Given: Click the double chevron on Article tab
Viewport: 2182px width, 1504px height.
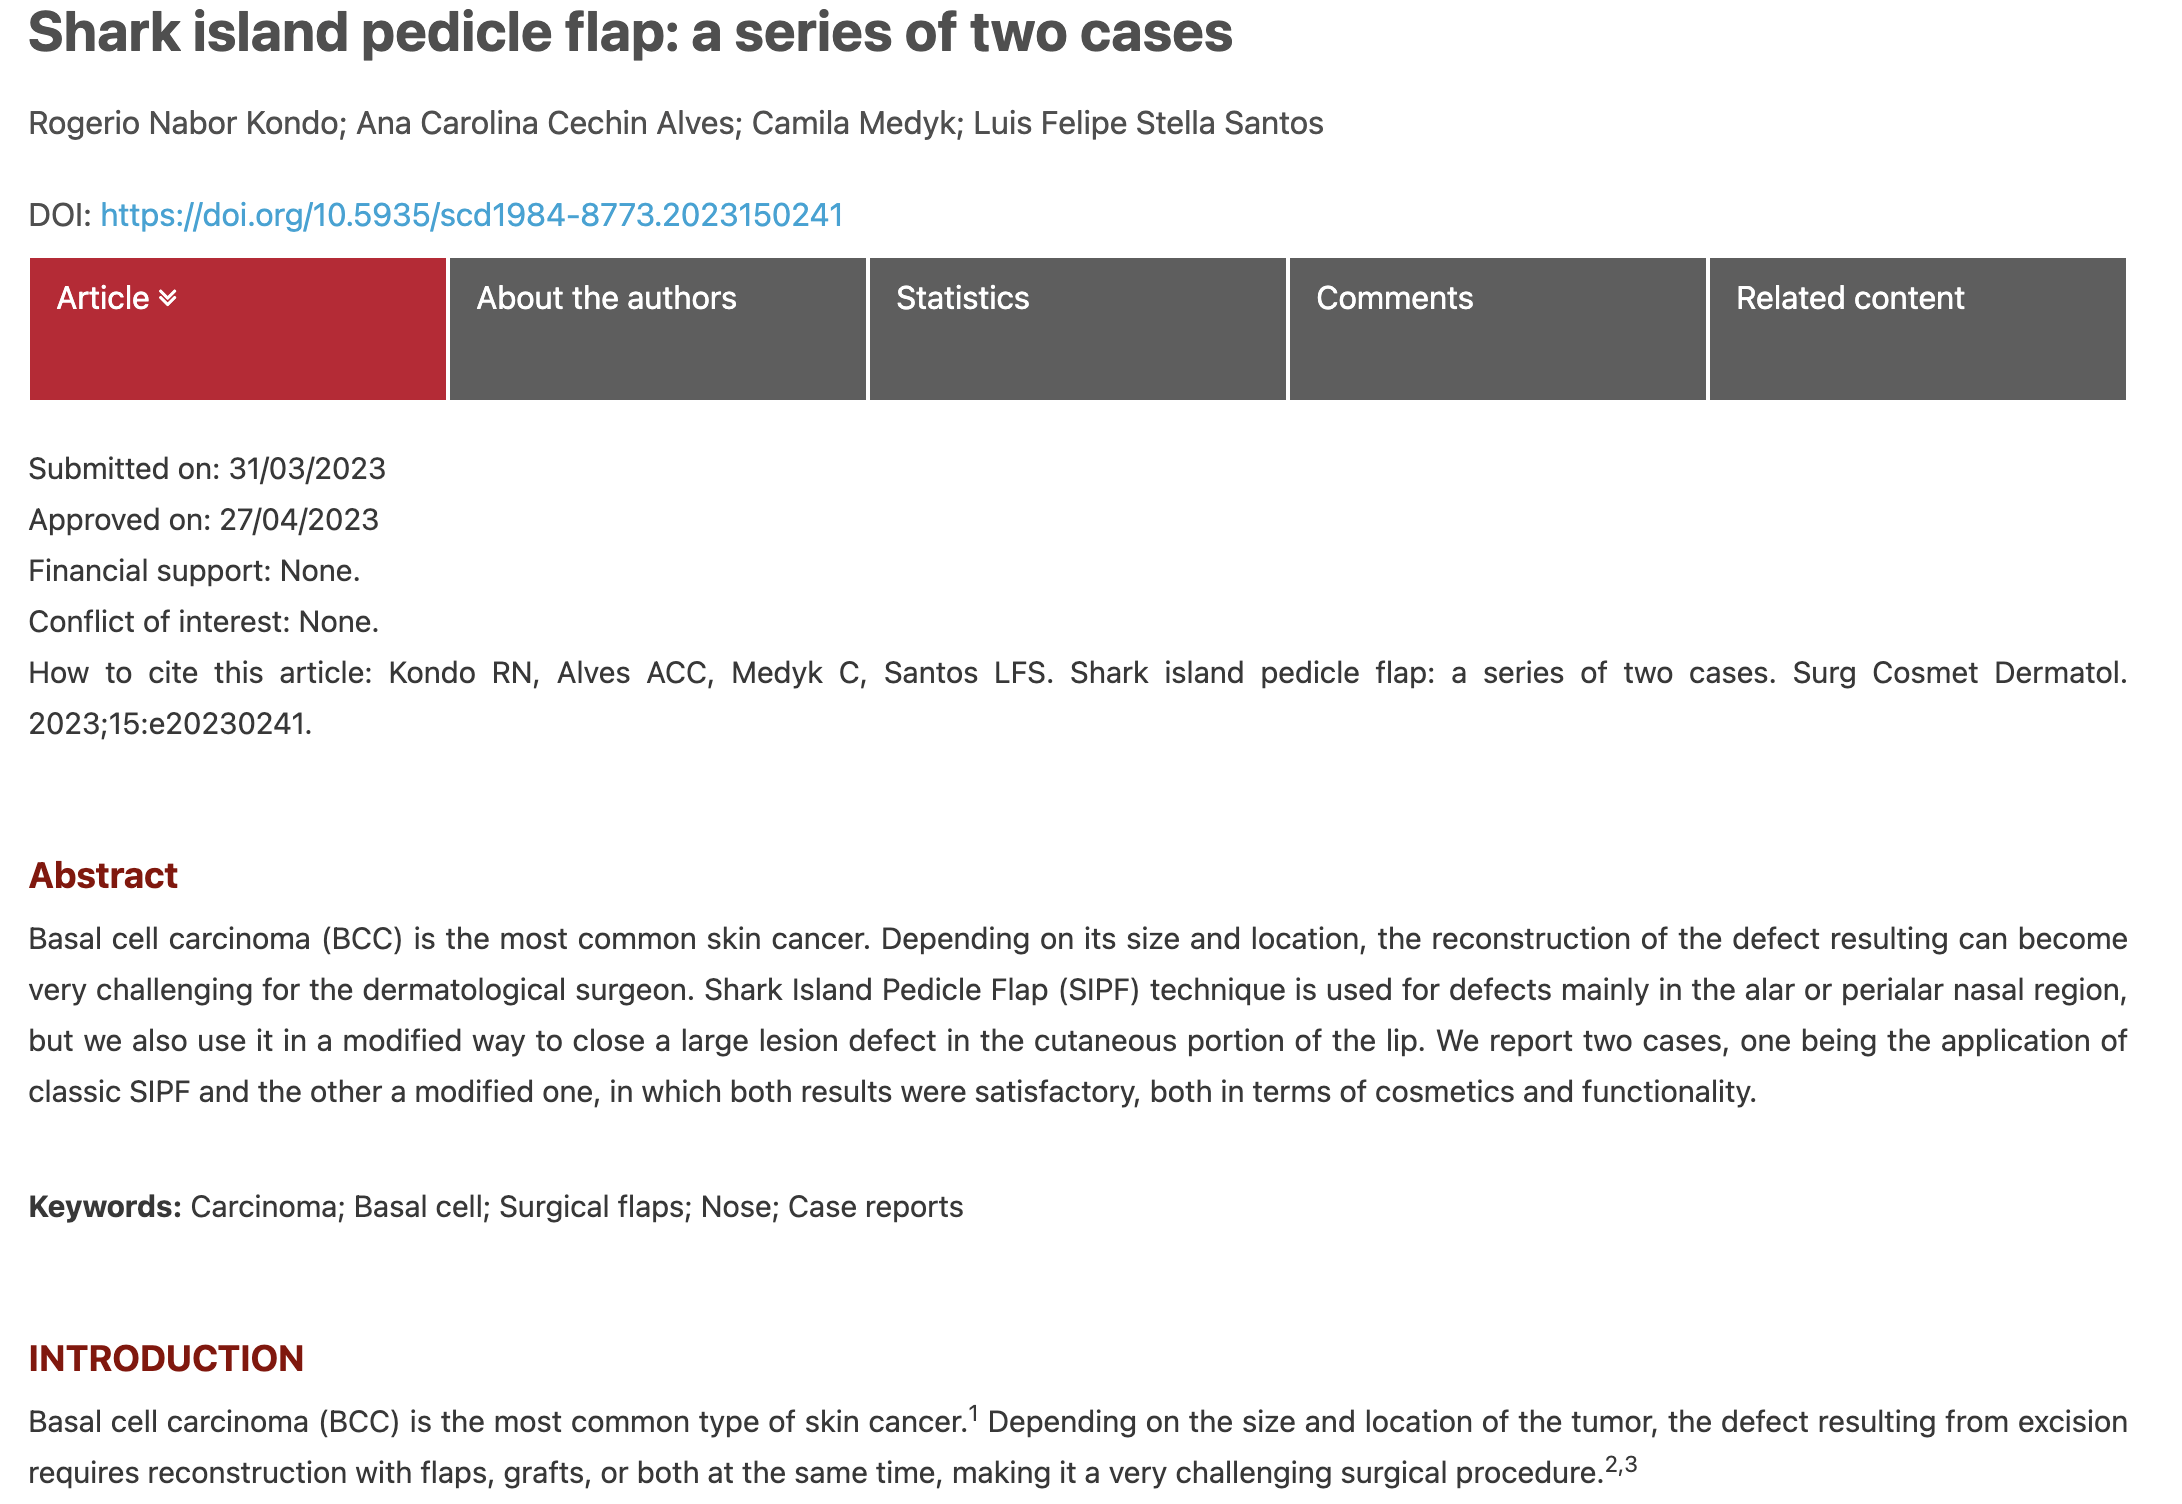Looking at the screenshot, I should [x=168, y=298].
